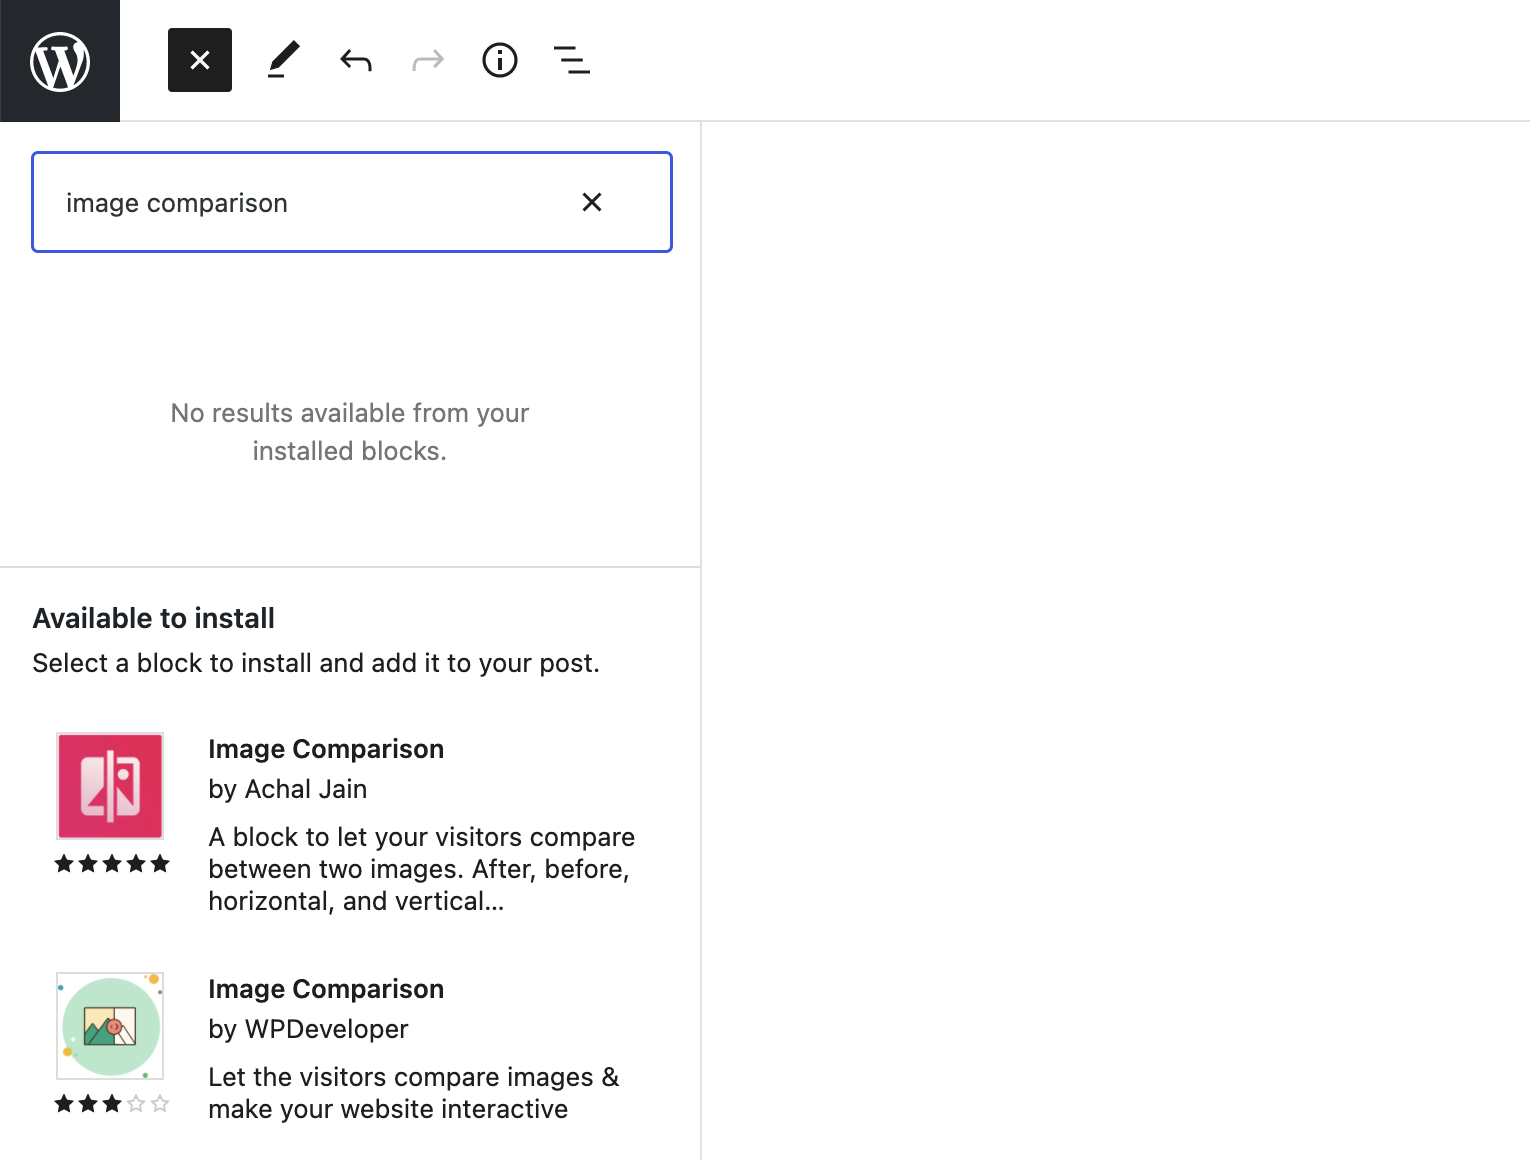Click the WPDeveloper Image Comparison block icon
Viewport: 1530px width, 1160px height.
click(x=110, y=1026)
